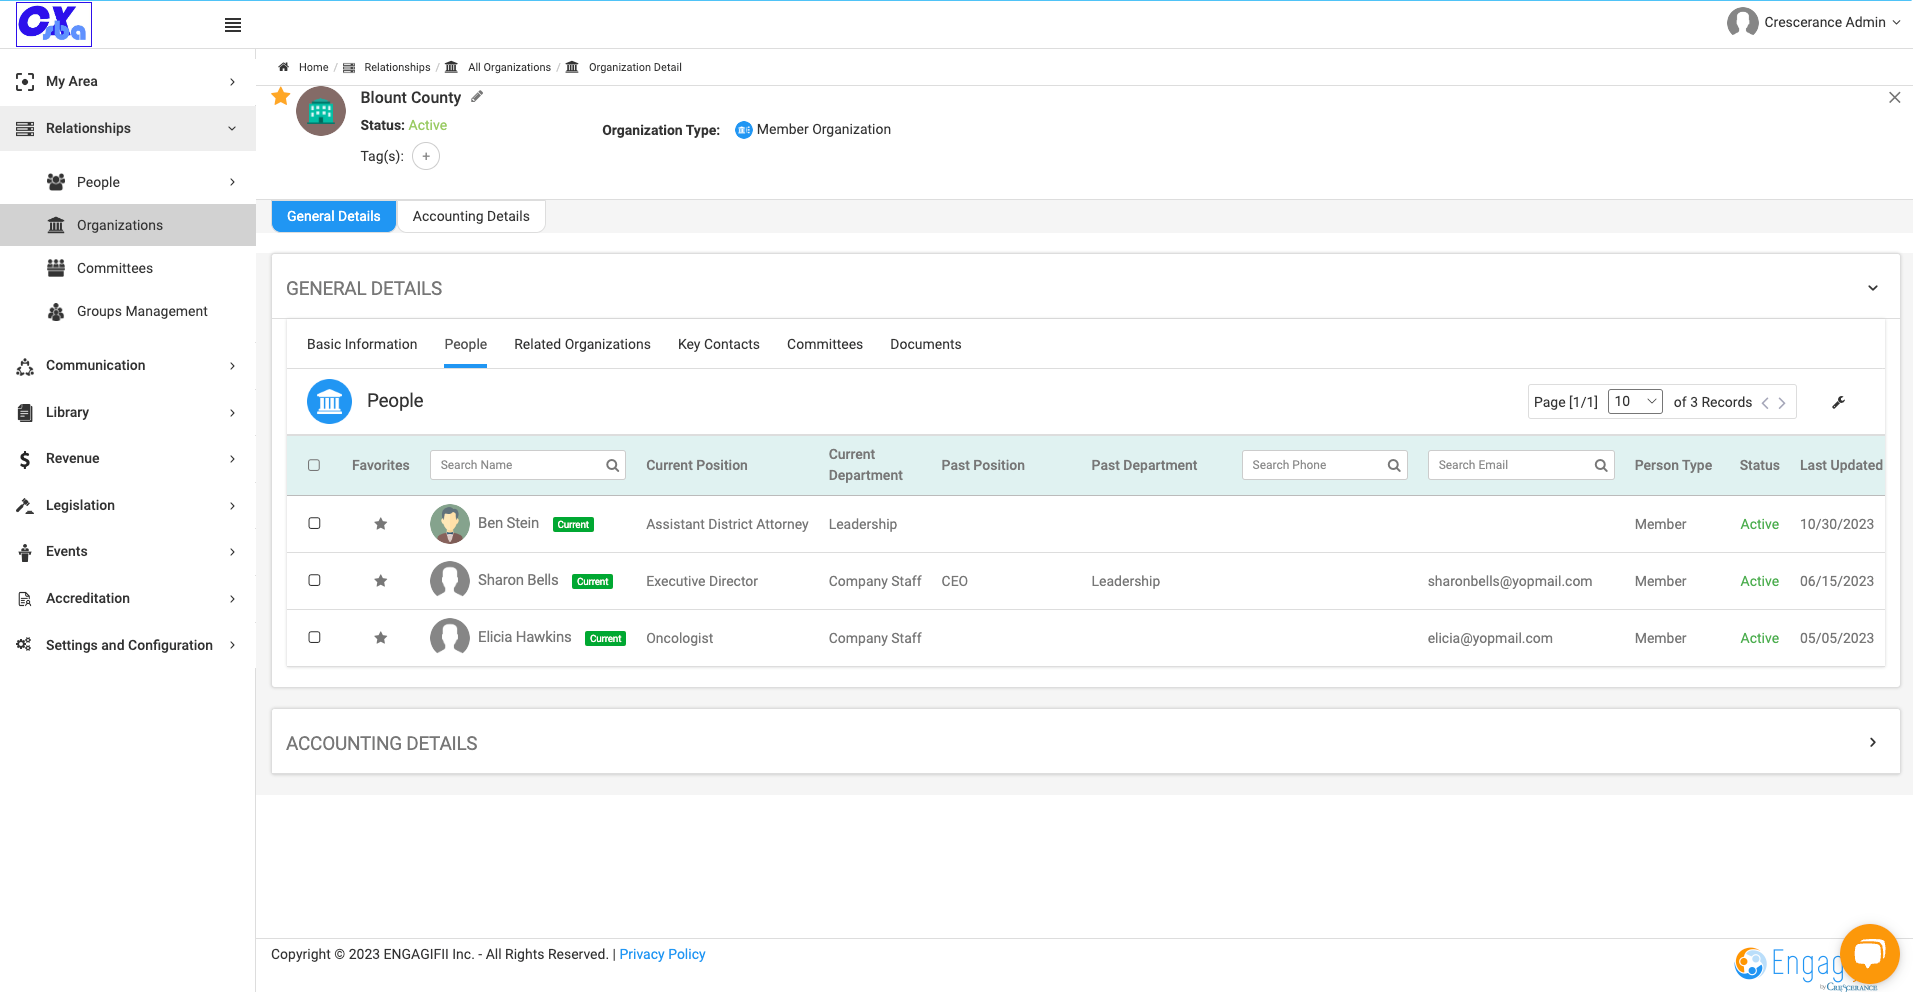Check the Elicia Hawkins row checkbox
1913x992 pixels.
pyautogui.click(x=314, y=637)
